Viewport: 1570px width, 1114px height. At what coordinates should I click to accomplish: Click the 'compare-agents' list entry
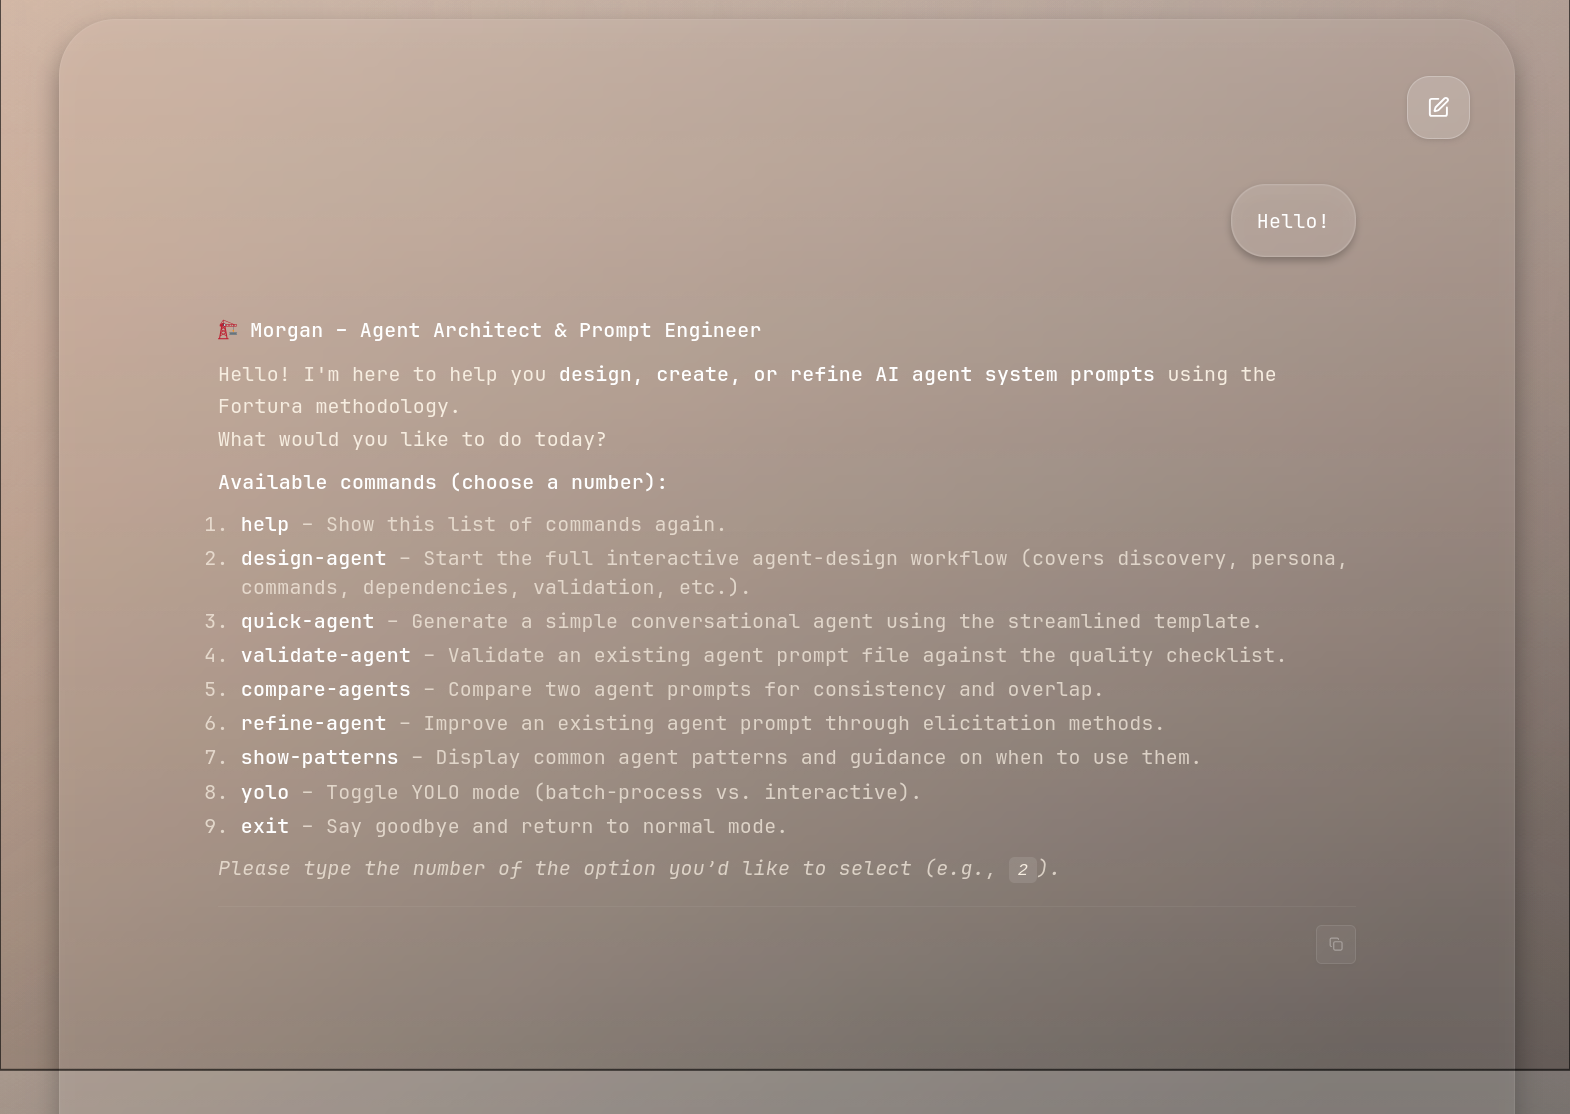(x=325, y=690)
